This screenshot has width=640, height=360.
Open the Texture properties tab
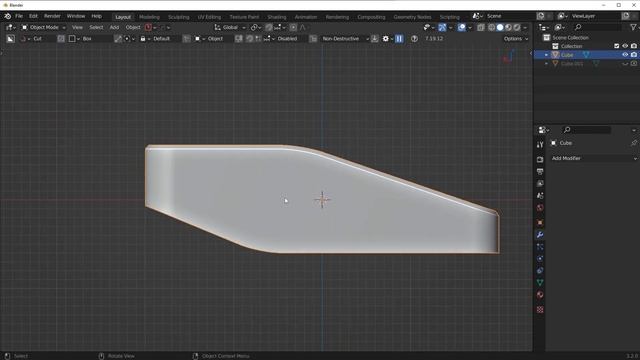point(540,310)
